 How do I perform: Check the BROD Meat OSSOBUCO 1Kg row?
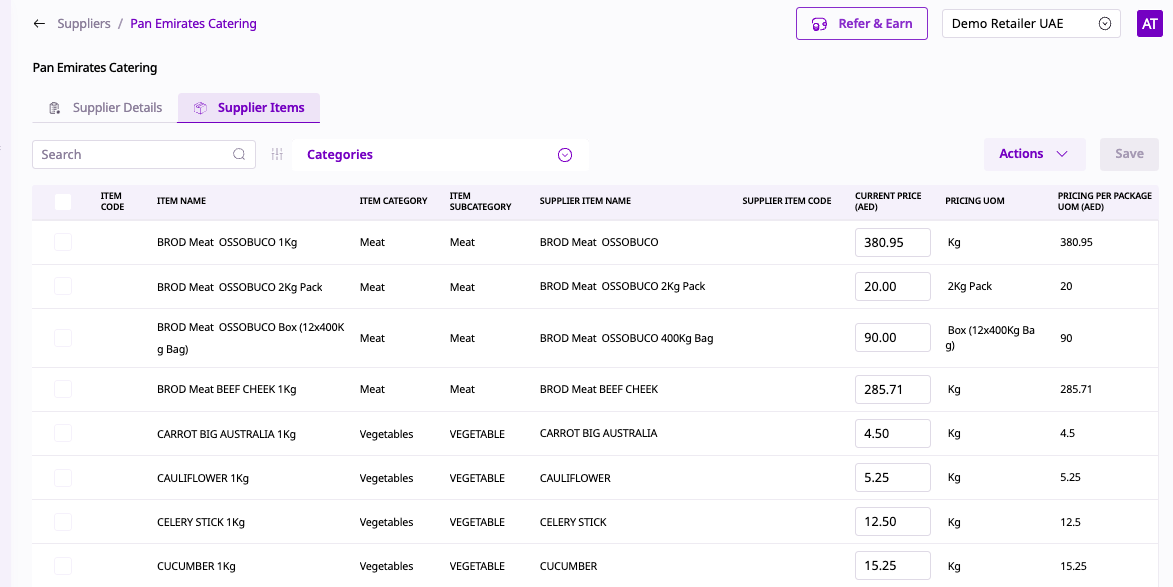[63, 242]
